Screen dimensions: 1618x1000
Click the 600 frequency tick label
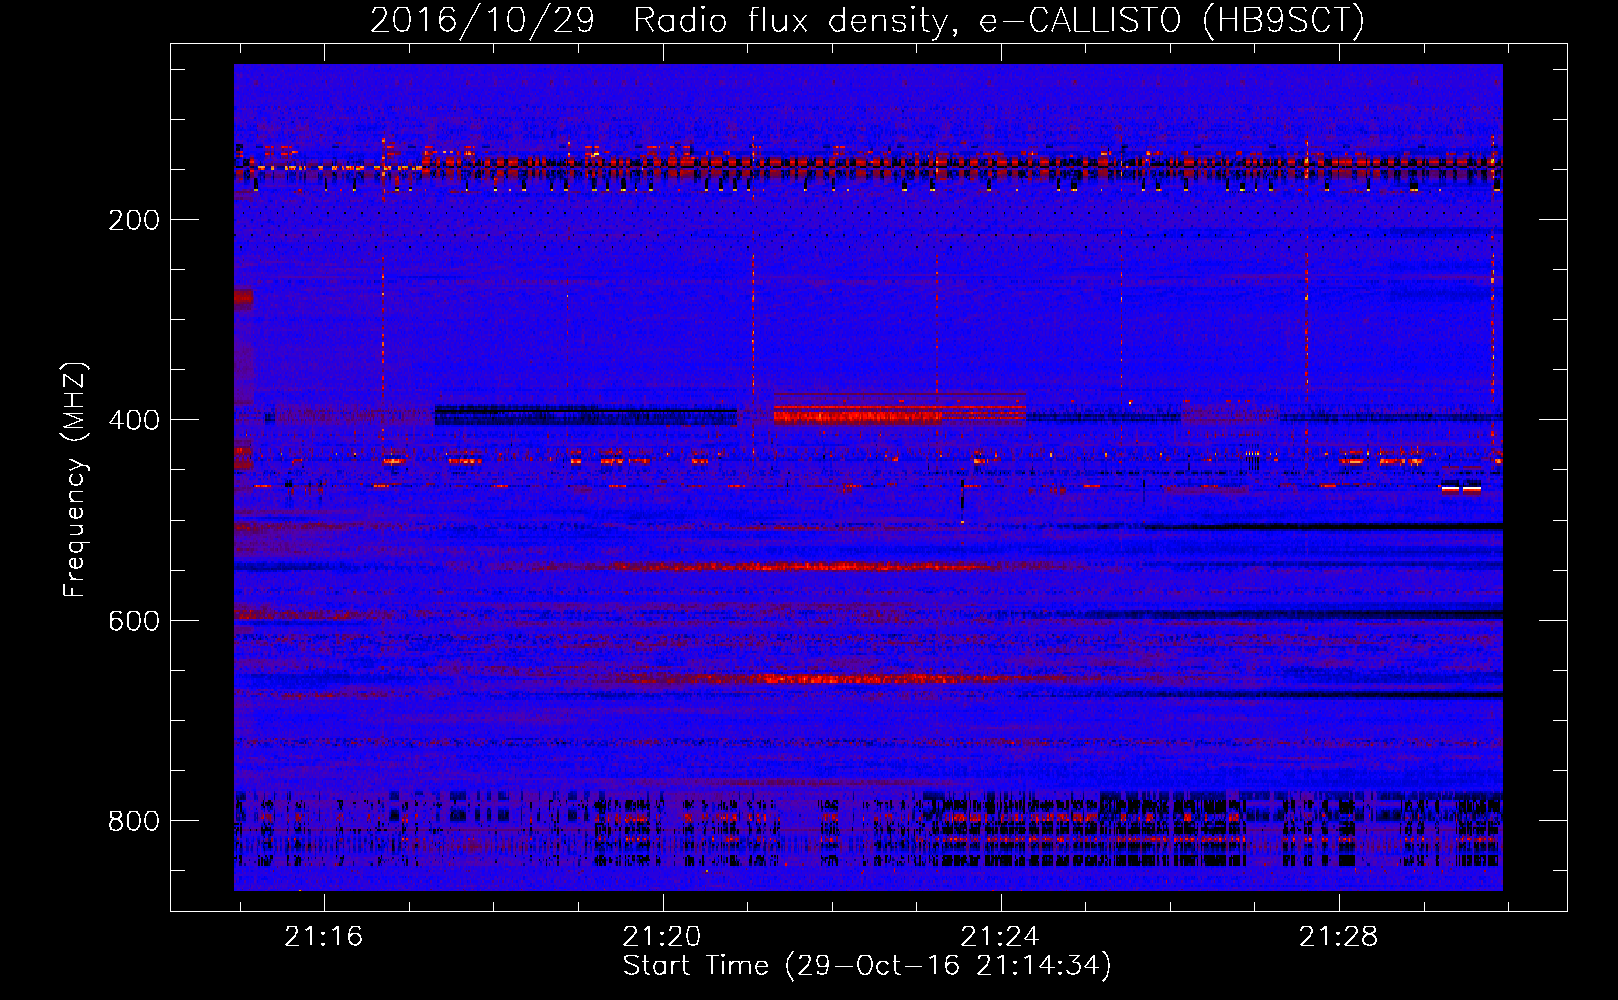pyautogui.click(x=134, y=621)
